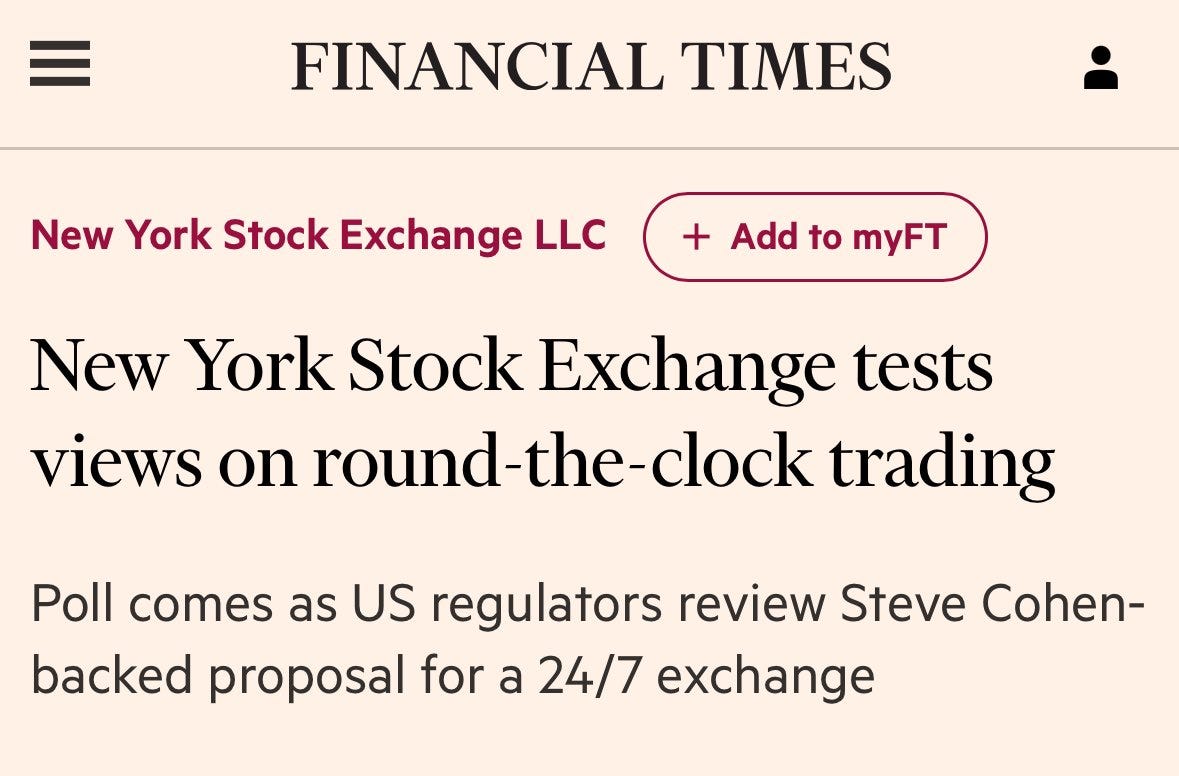
Task: Click the headline line 'views on round-the-clock trading'
Action: click(542, 462)
